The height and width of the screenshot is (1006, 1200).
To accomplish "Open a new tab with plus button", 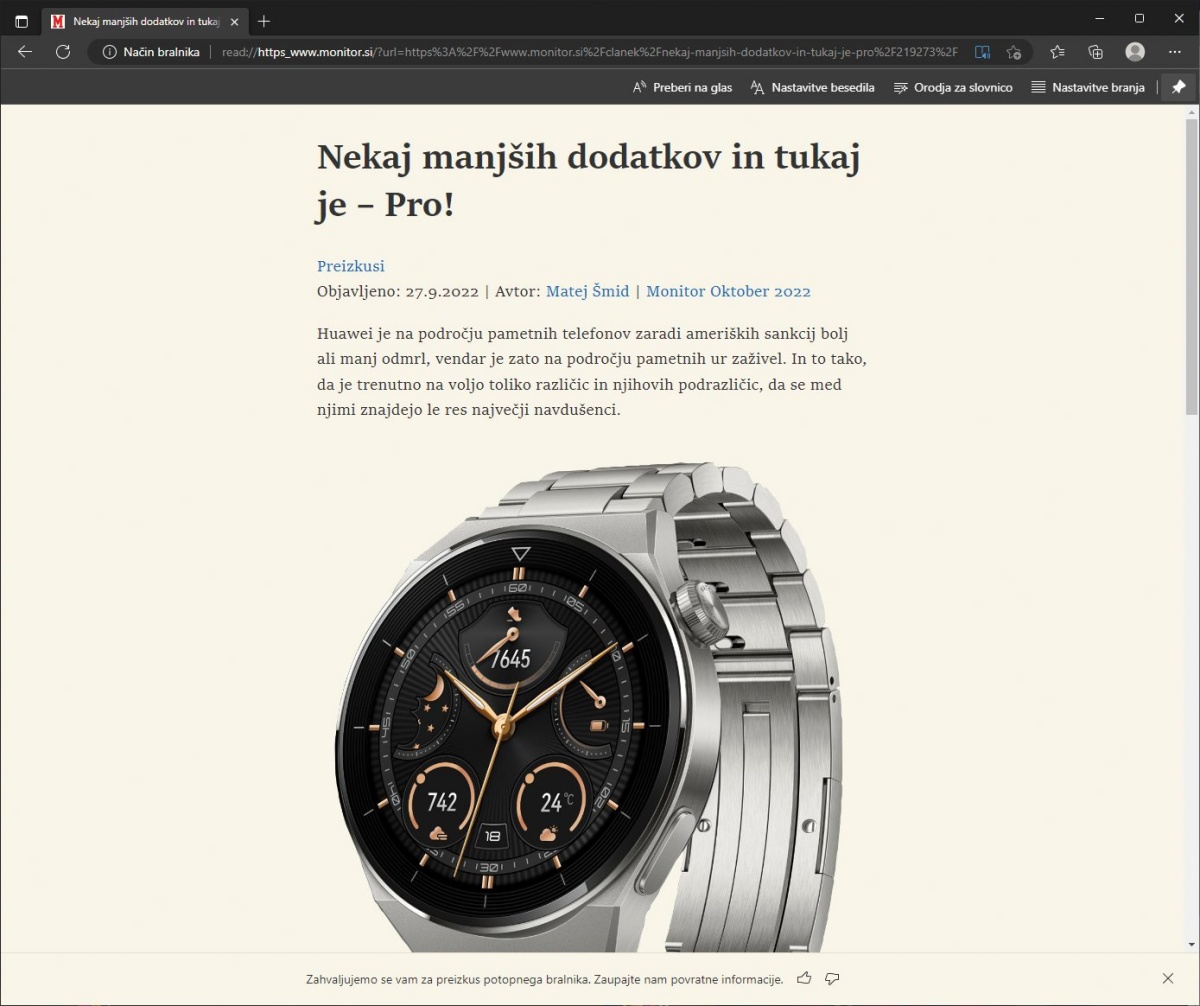I will click(x=264, y=21).
